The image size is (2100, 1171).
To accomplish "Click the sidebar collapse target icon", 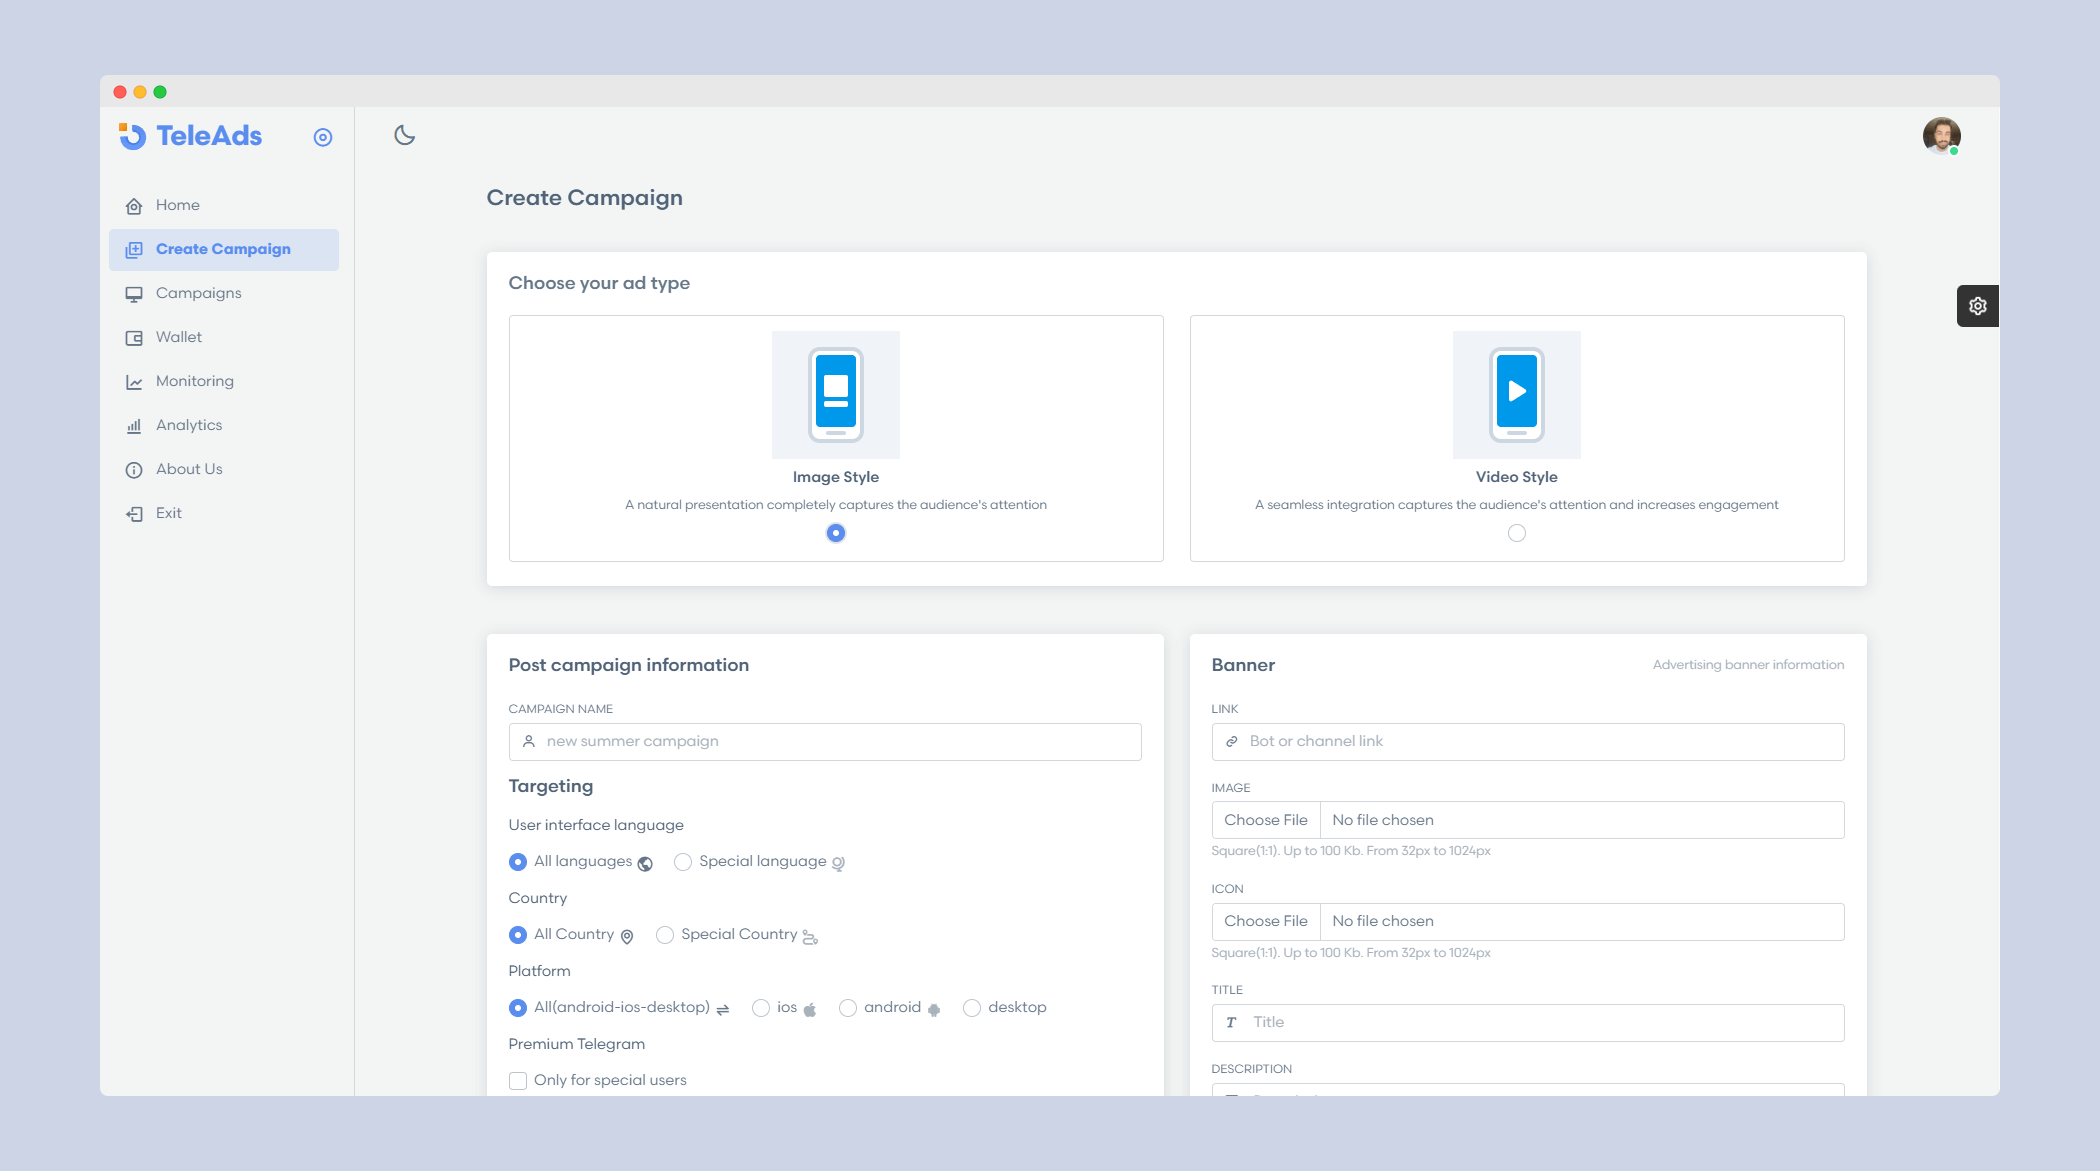I will coord(322,137).
